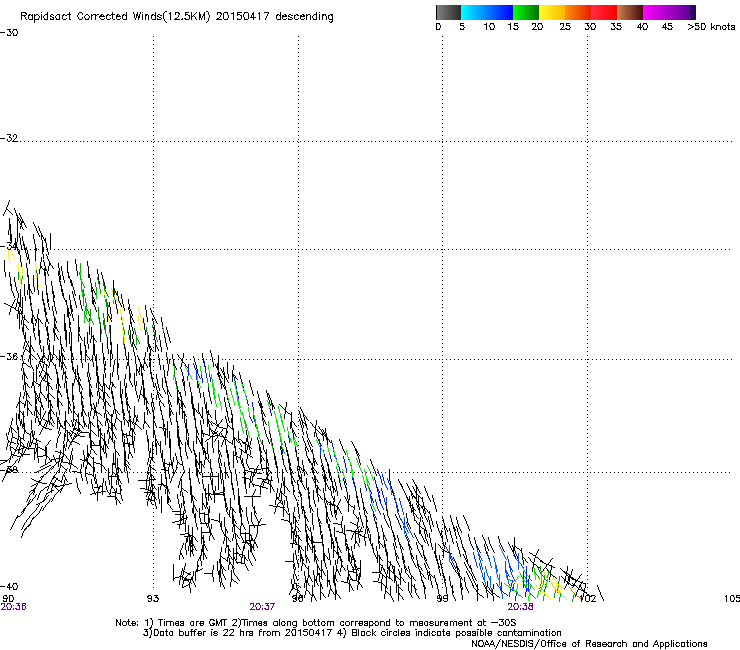Click the '>50 knots' legend label
Screen dimensions: 740x650
pyautogui.click(x=711, y=27)
